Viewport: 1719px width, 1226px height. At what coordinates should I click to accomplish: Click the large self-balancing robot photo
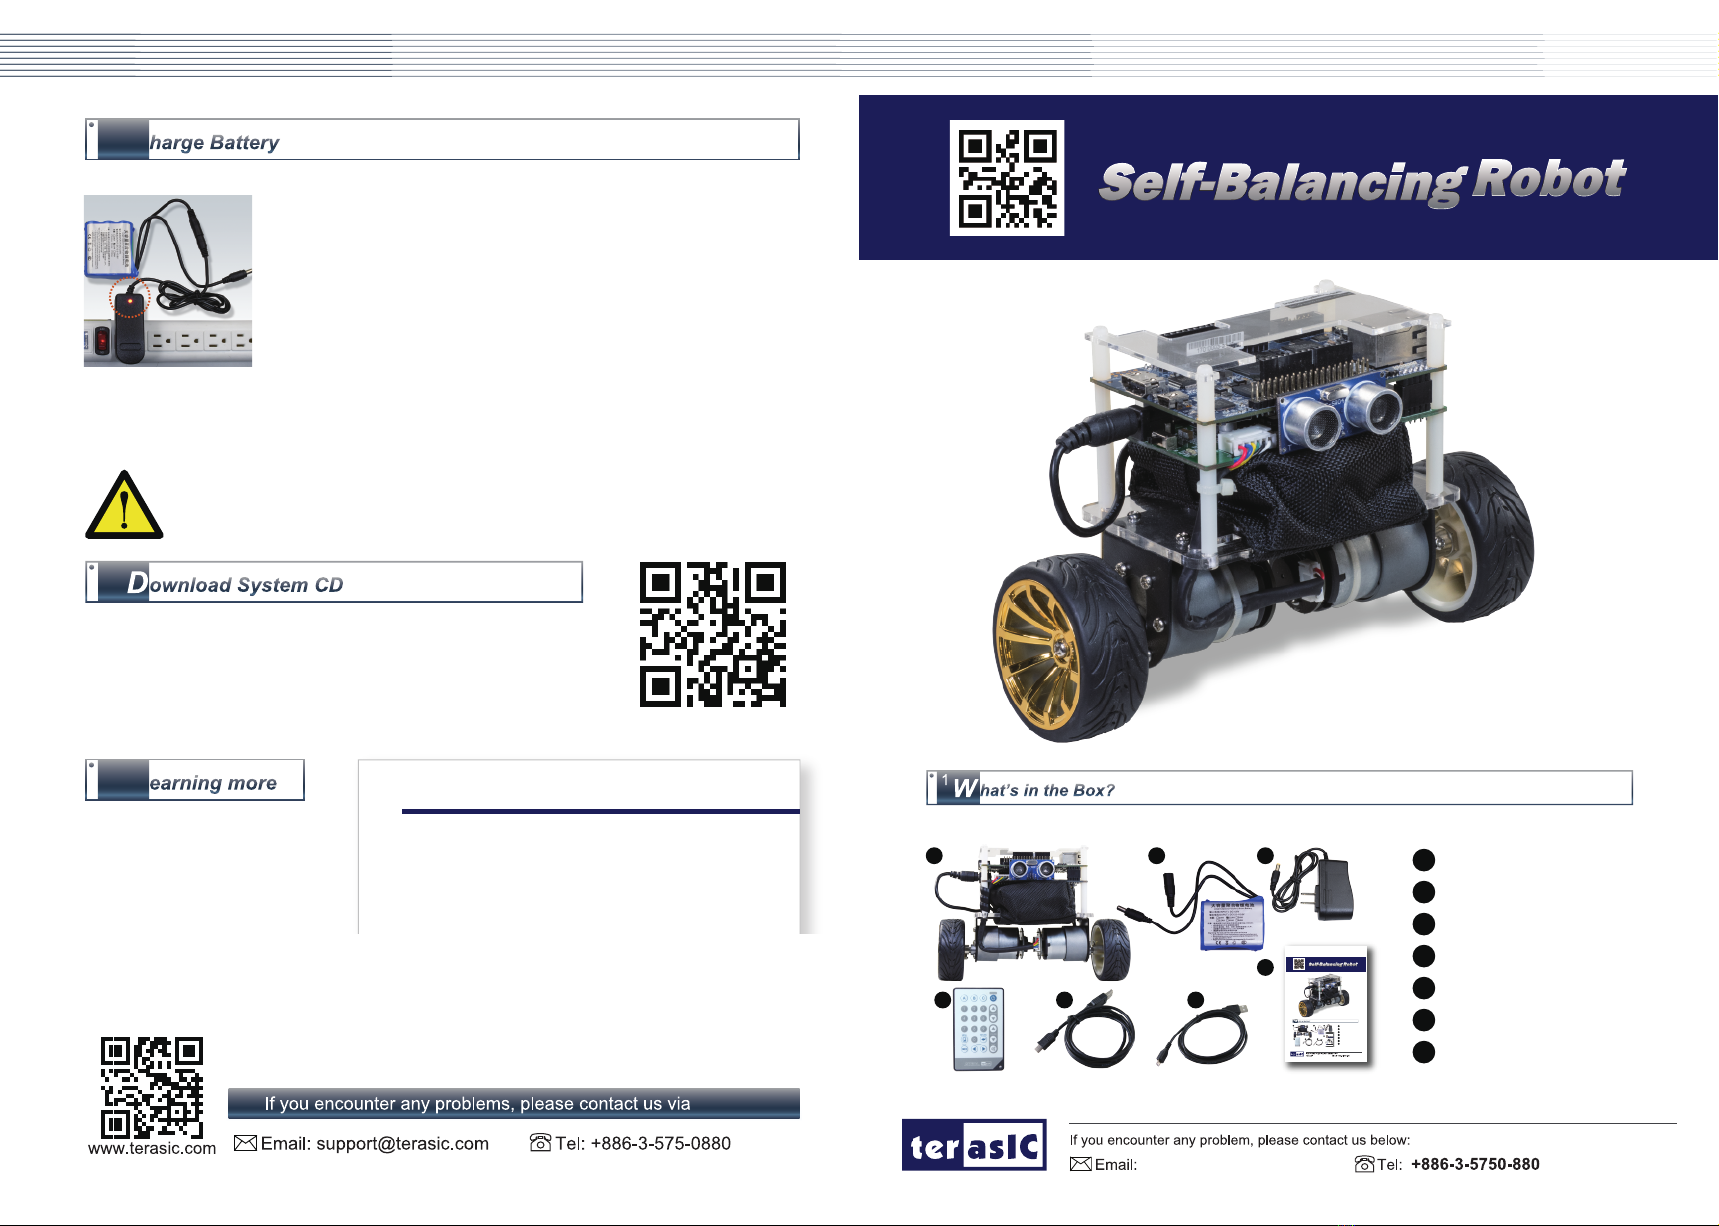click(1264, 520)
